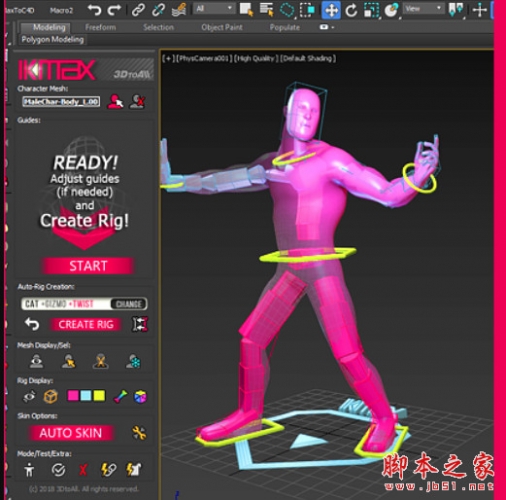This screenshot has height=500, width=506.
Task: Choose the Select Object tool
Action: [246, 10]
